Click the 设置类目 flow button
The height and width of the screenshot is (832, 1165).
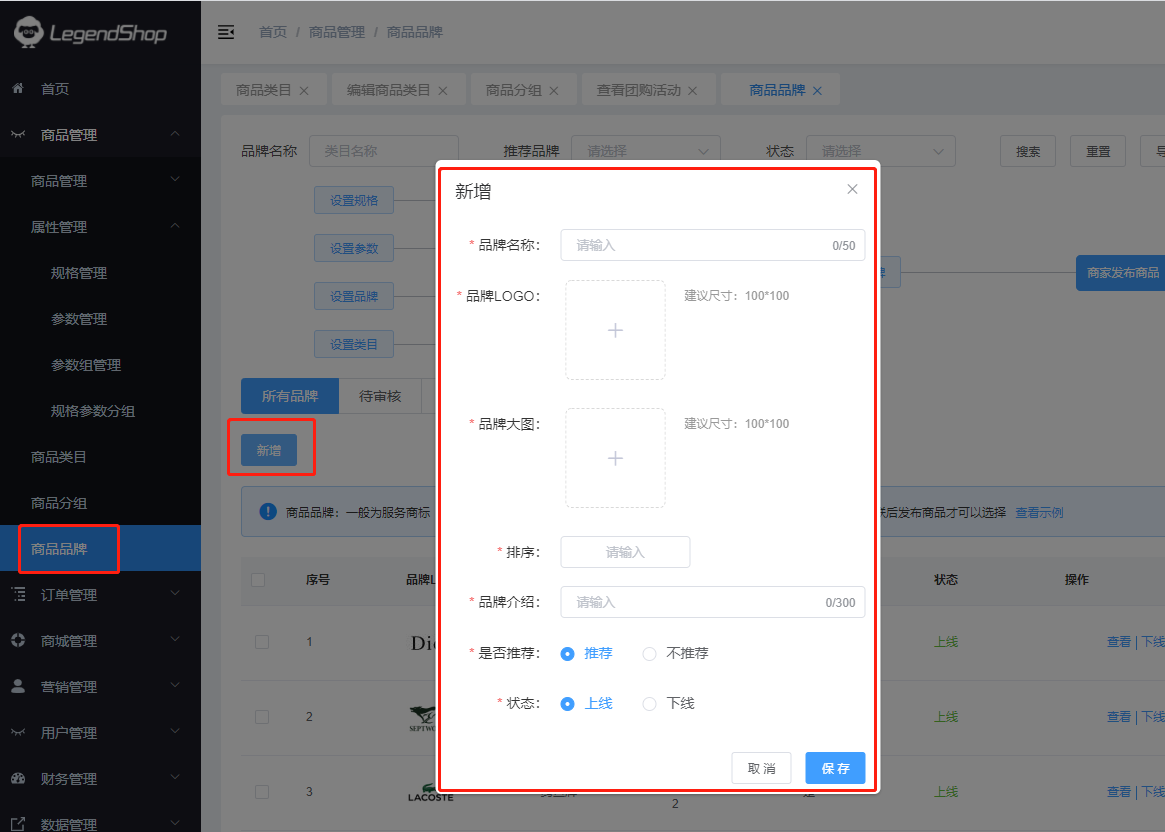pos(354,345)
